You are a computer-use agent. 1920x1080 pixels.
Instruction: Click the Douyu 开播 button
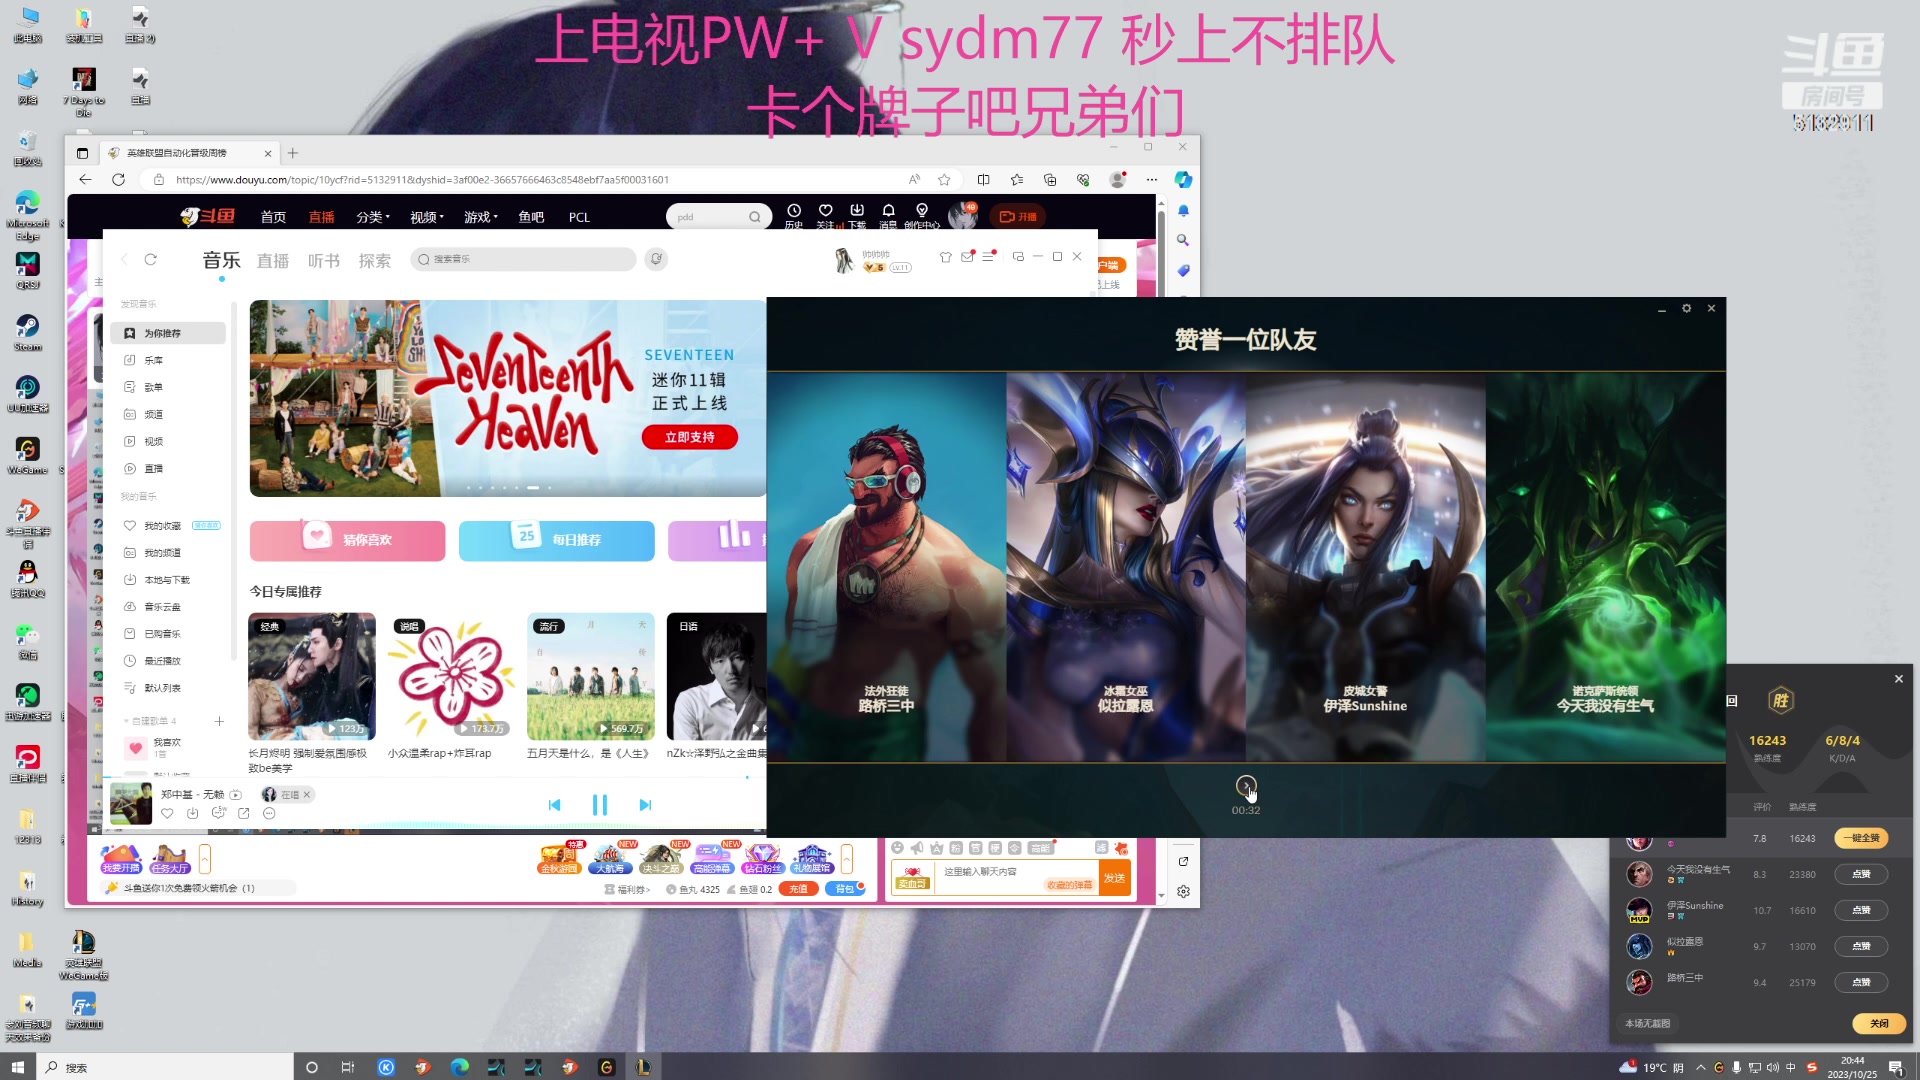click(1018, 216)
